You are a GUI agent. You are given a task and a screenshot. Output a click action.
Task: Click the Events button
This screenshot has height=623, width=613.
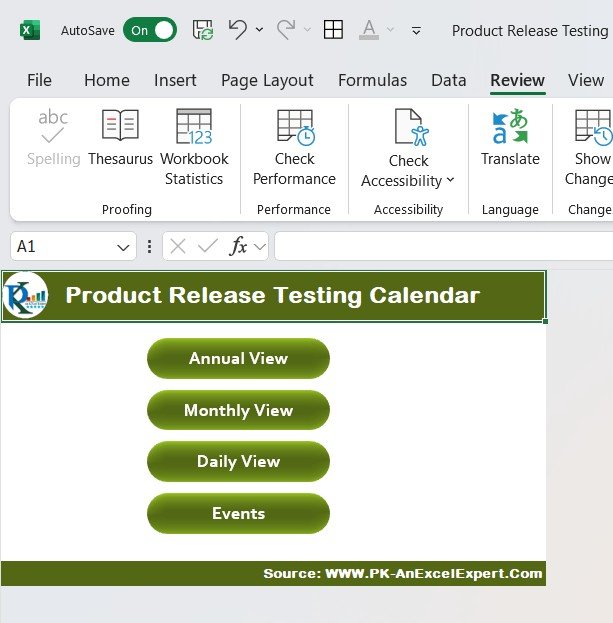click(238, 513)
